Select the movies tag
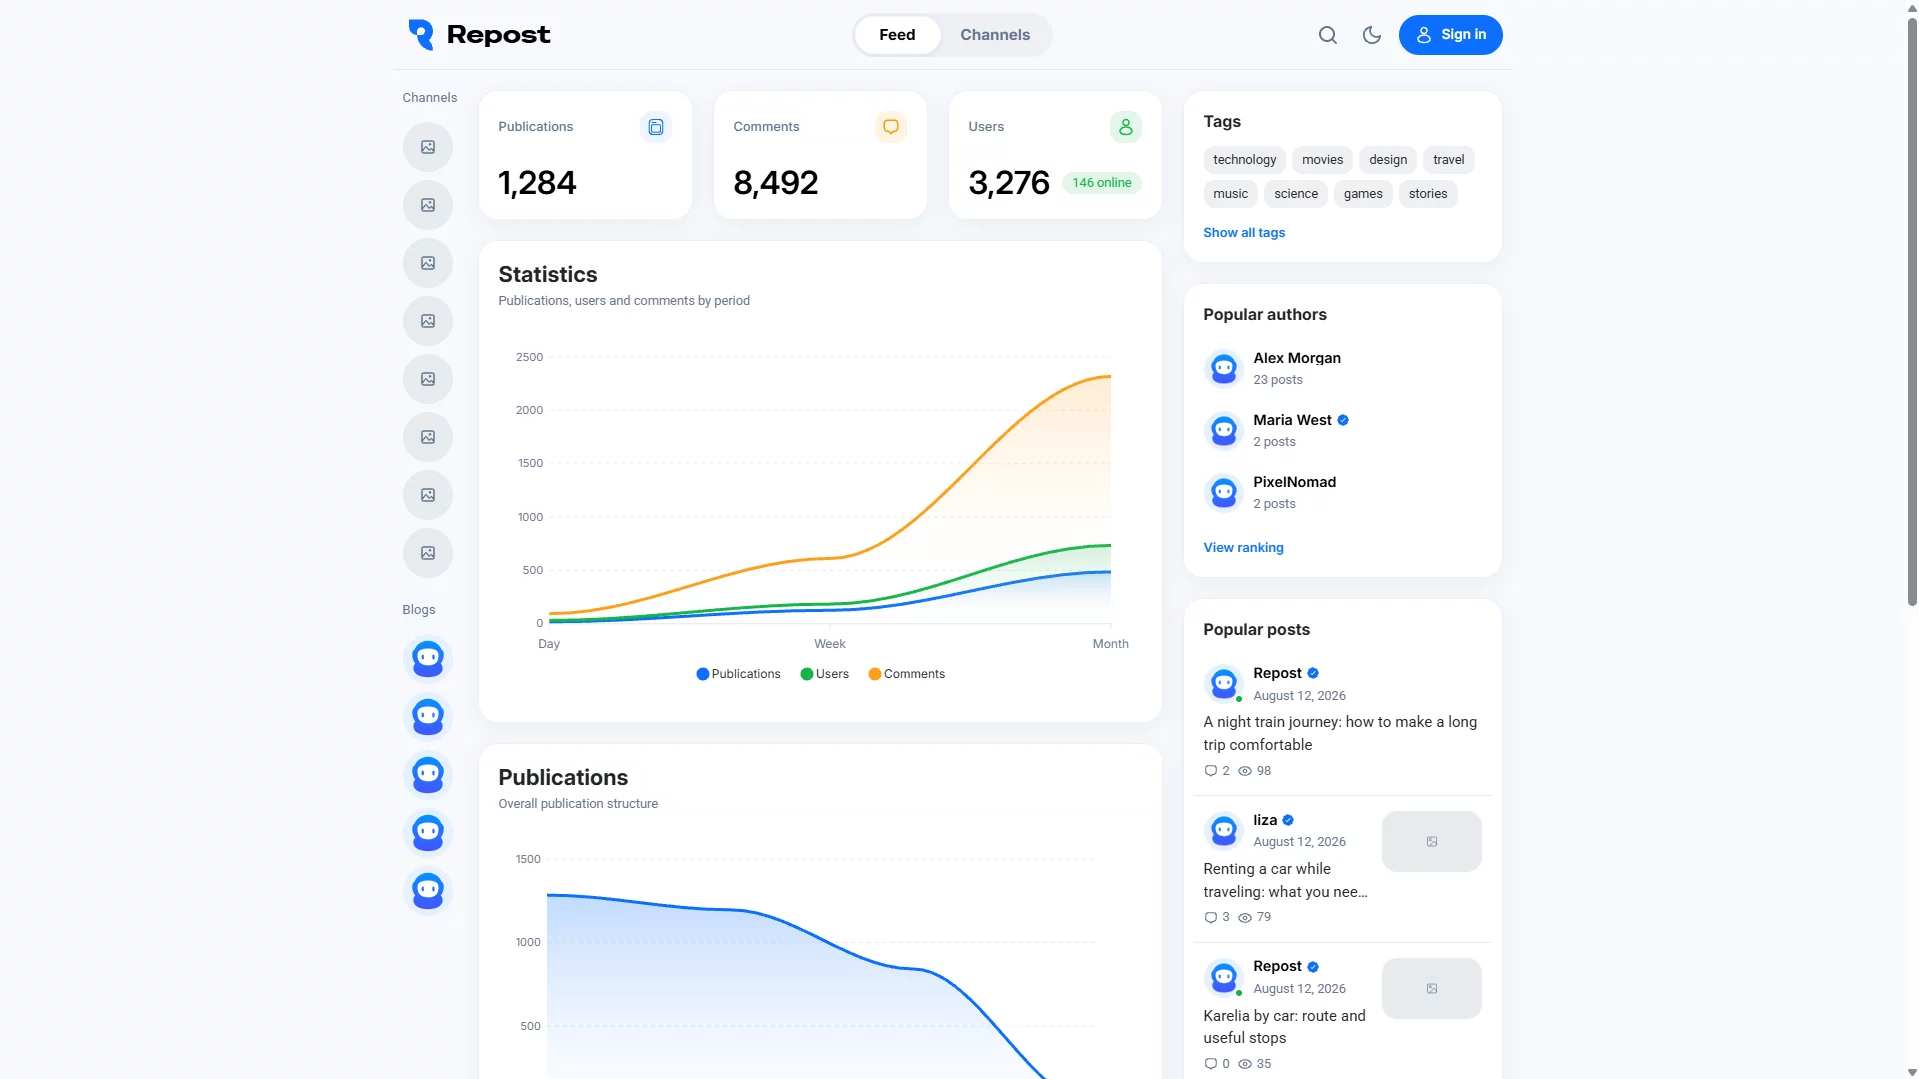The height and width of the screenshot is (1079, 1919). pos(1322,160)
